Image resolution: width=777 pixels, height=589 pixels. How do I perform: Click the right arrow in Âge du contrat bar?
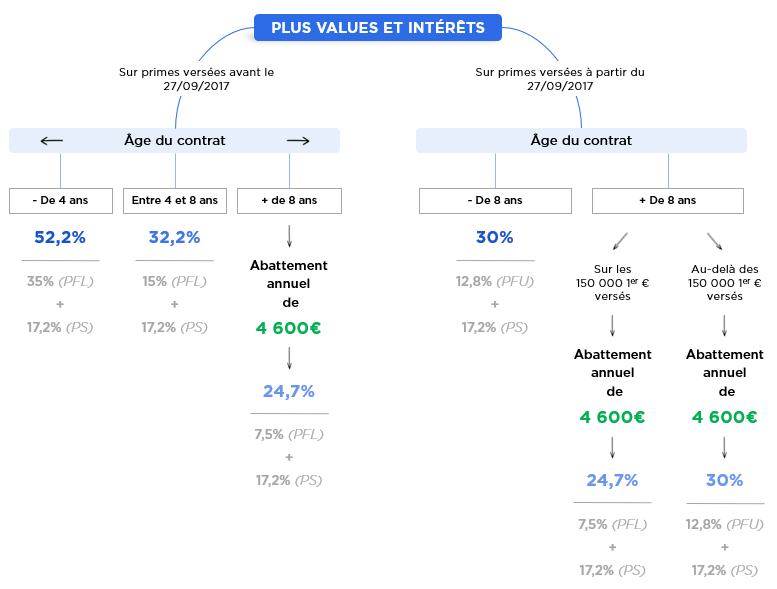pyautogui.click(x=298, y=141)
